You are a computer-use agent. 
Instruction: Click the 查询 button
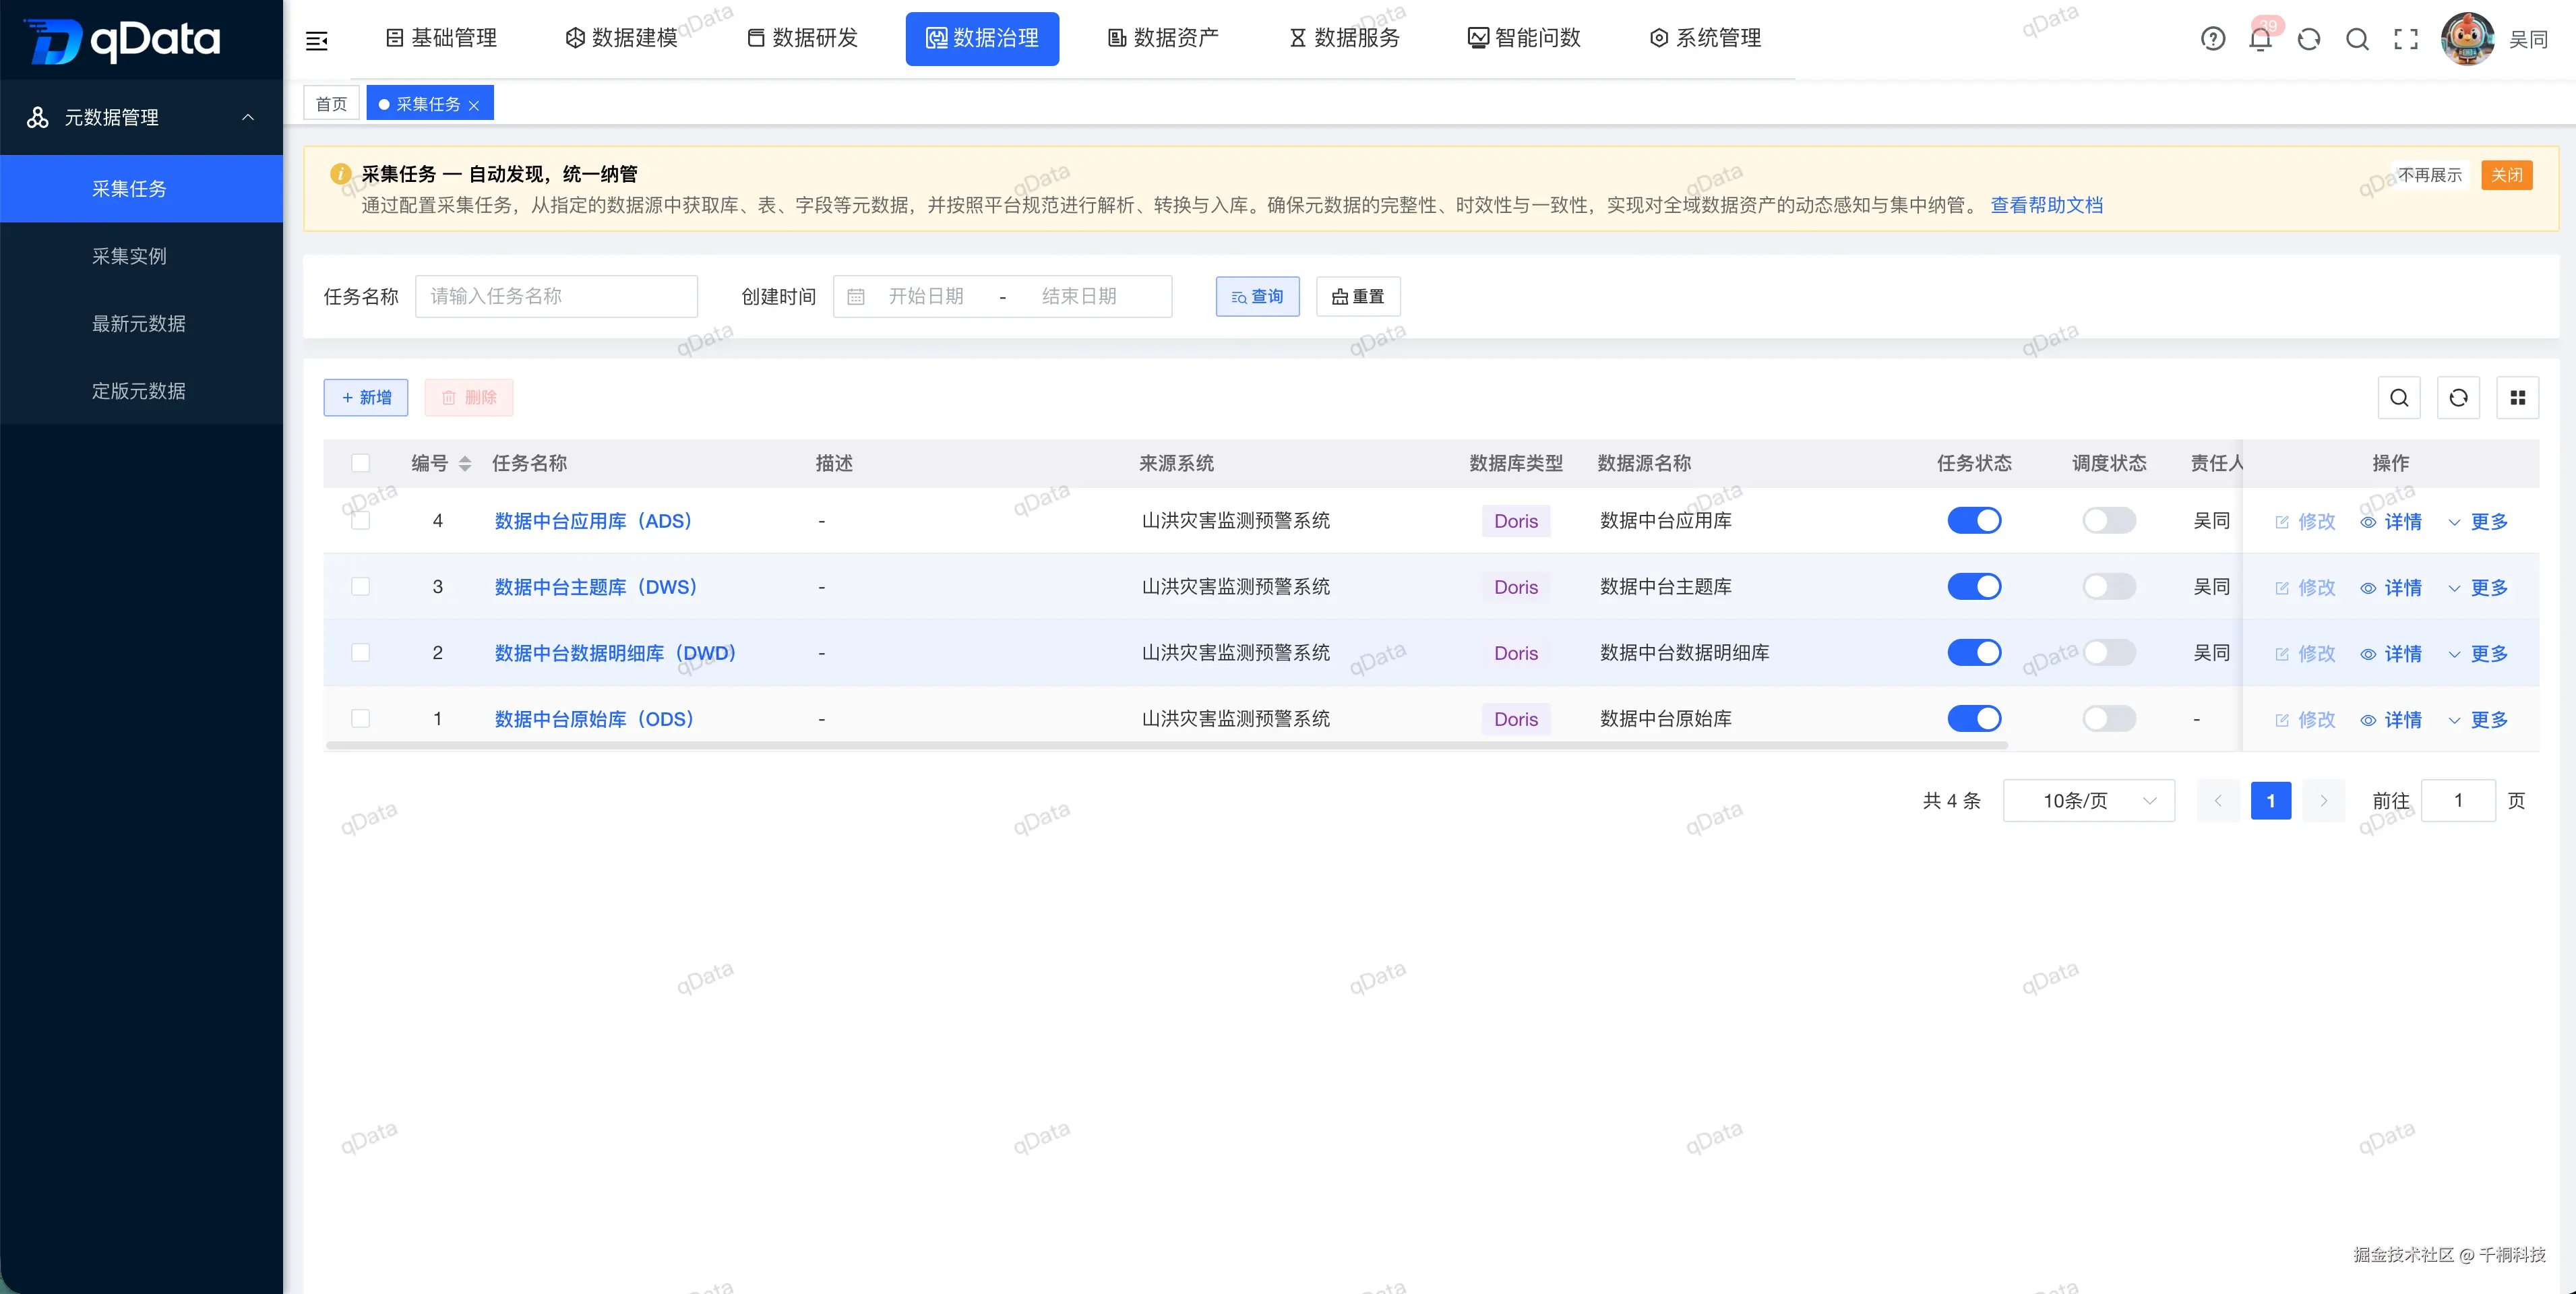[1257, 296]
